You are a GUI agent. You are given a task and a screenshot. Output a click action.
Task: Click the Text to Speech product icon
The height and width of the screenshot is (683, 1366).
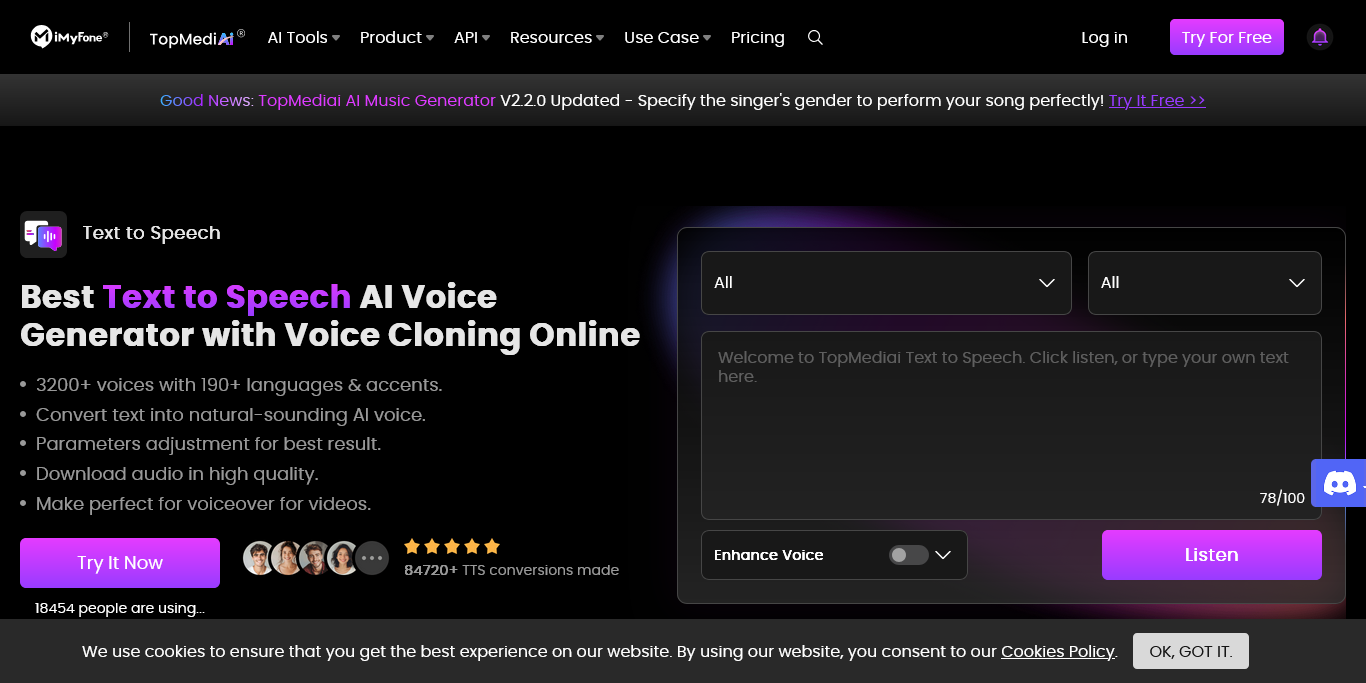[43, 234]
